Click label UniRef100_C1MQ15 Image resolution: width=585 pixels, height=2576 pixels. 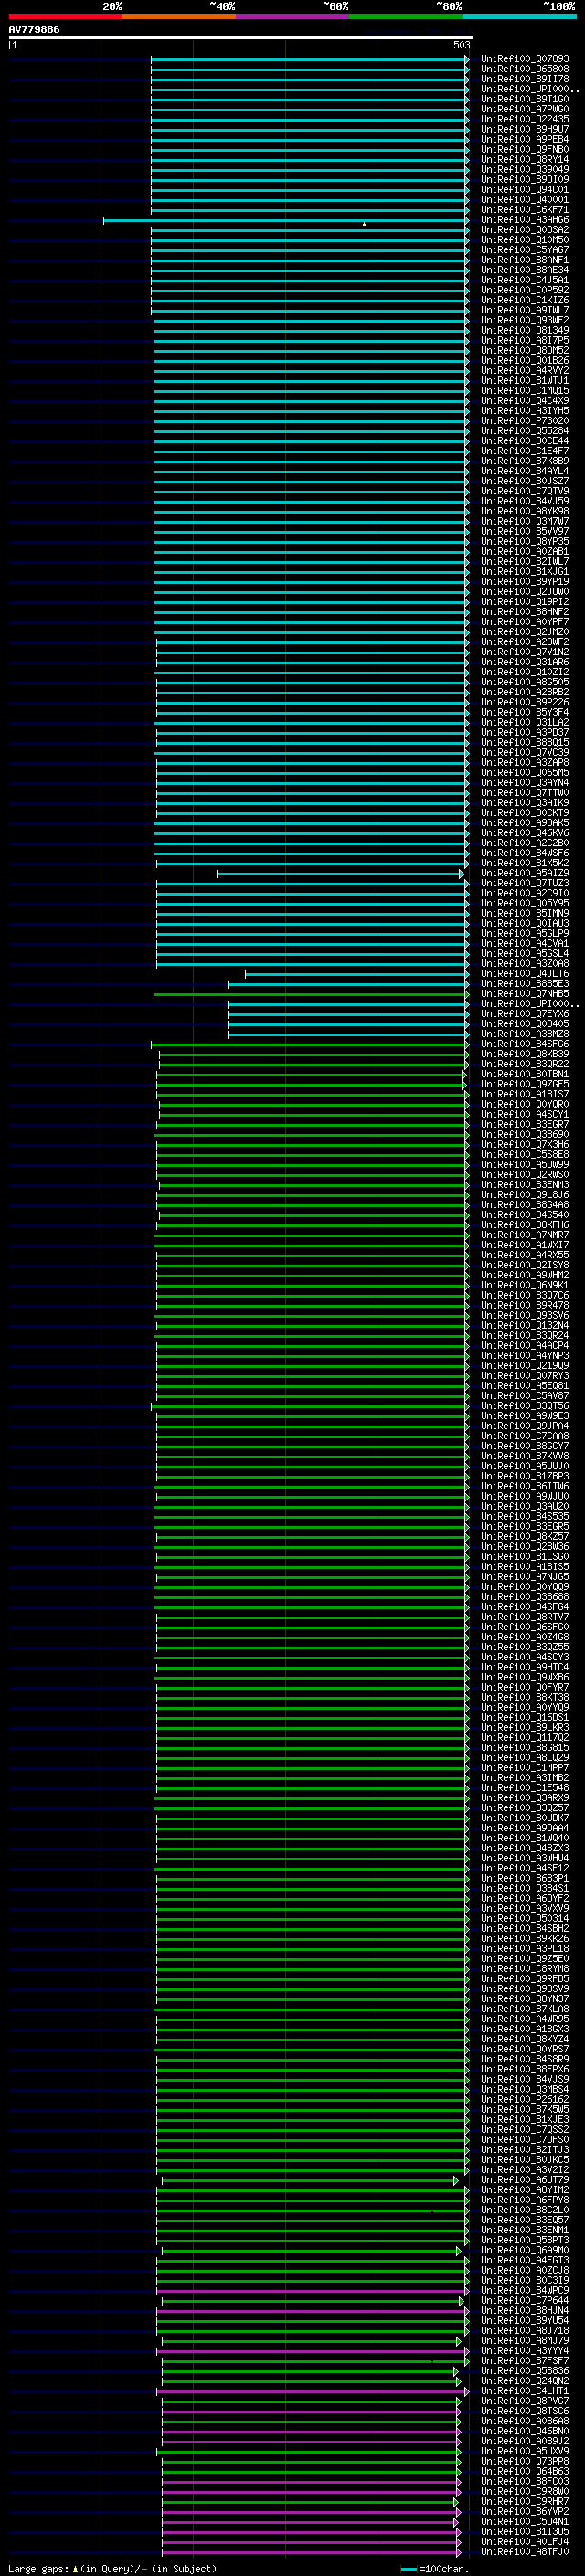525,390
